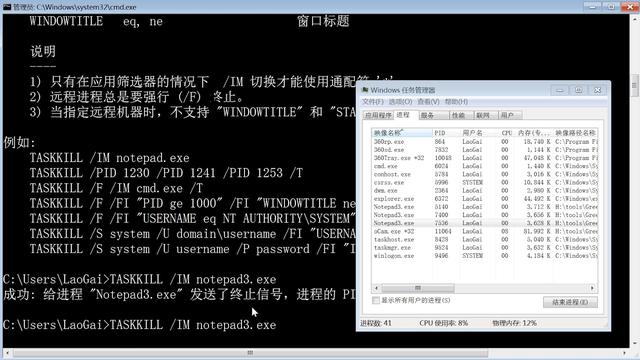
Task: Sort by 内存 column header
Action: coord(533,133)
